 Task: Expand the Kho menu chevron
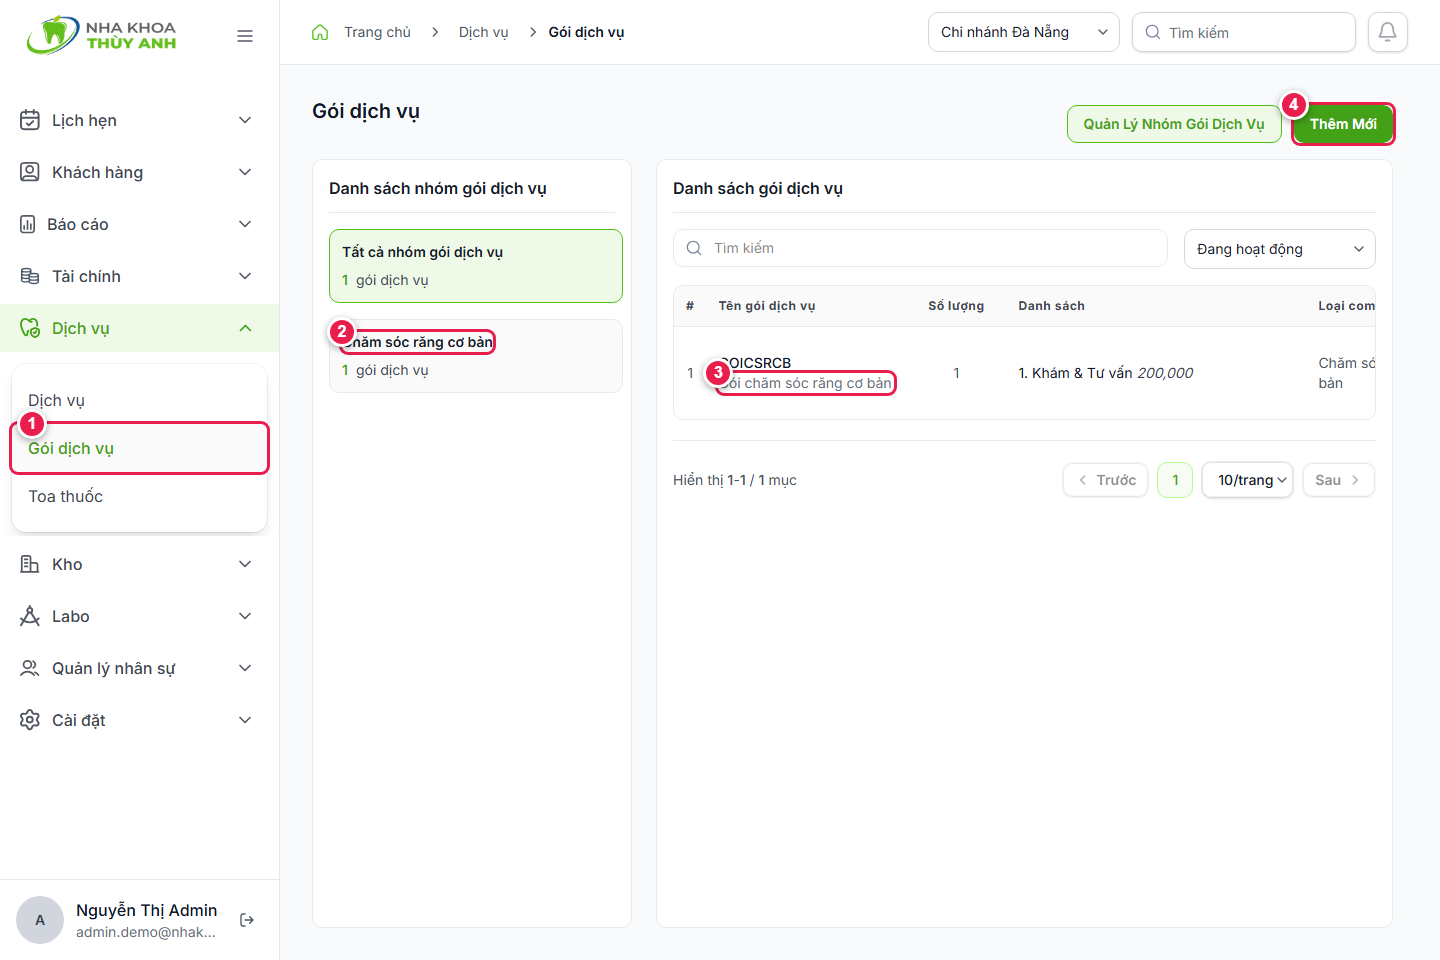point(245,564)
